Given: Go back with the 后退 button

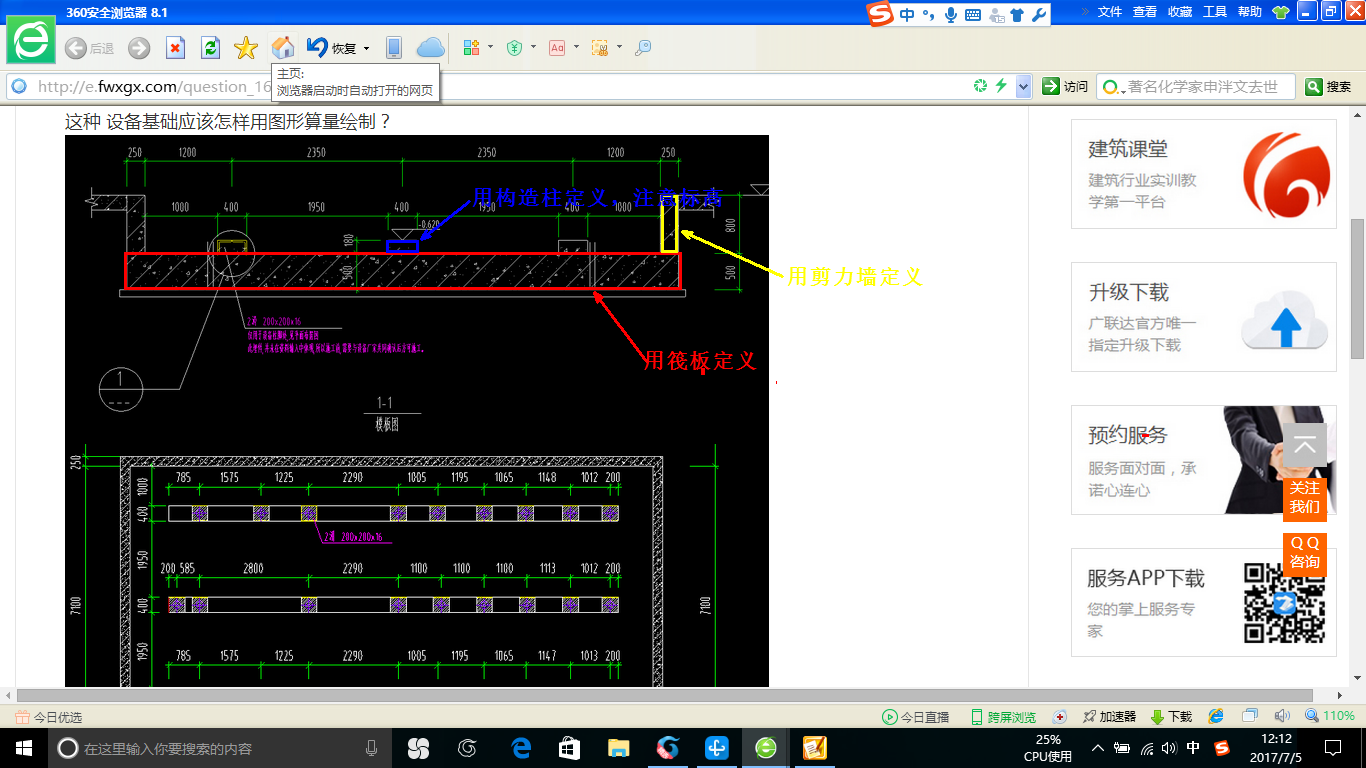Looking at the screenshot, I should pos(89,48).
